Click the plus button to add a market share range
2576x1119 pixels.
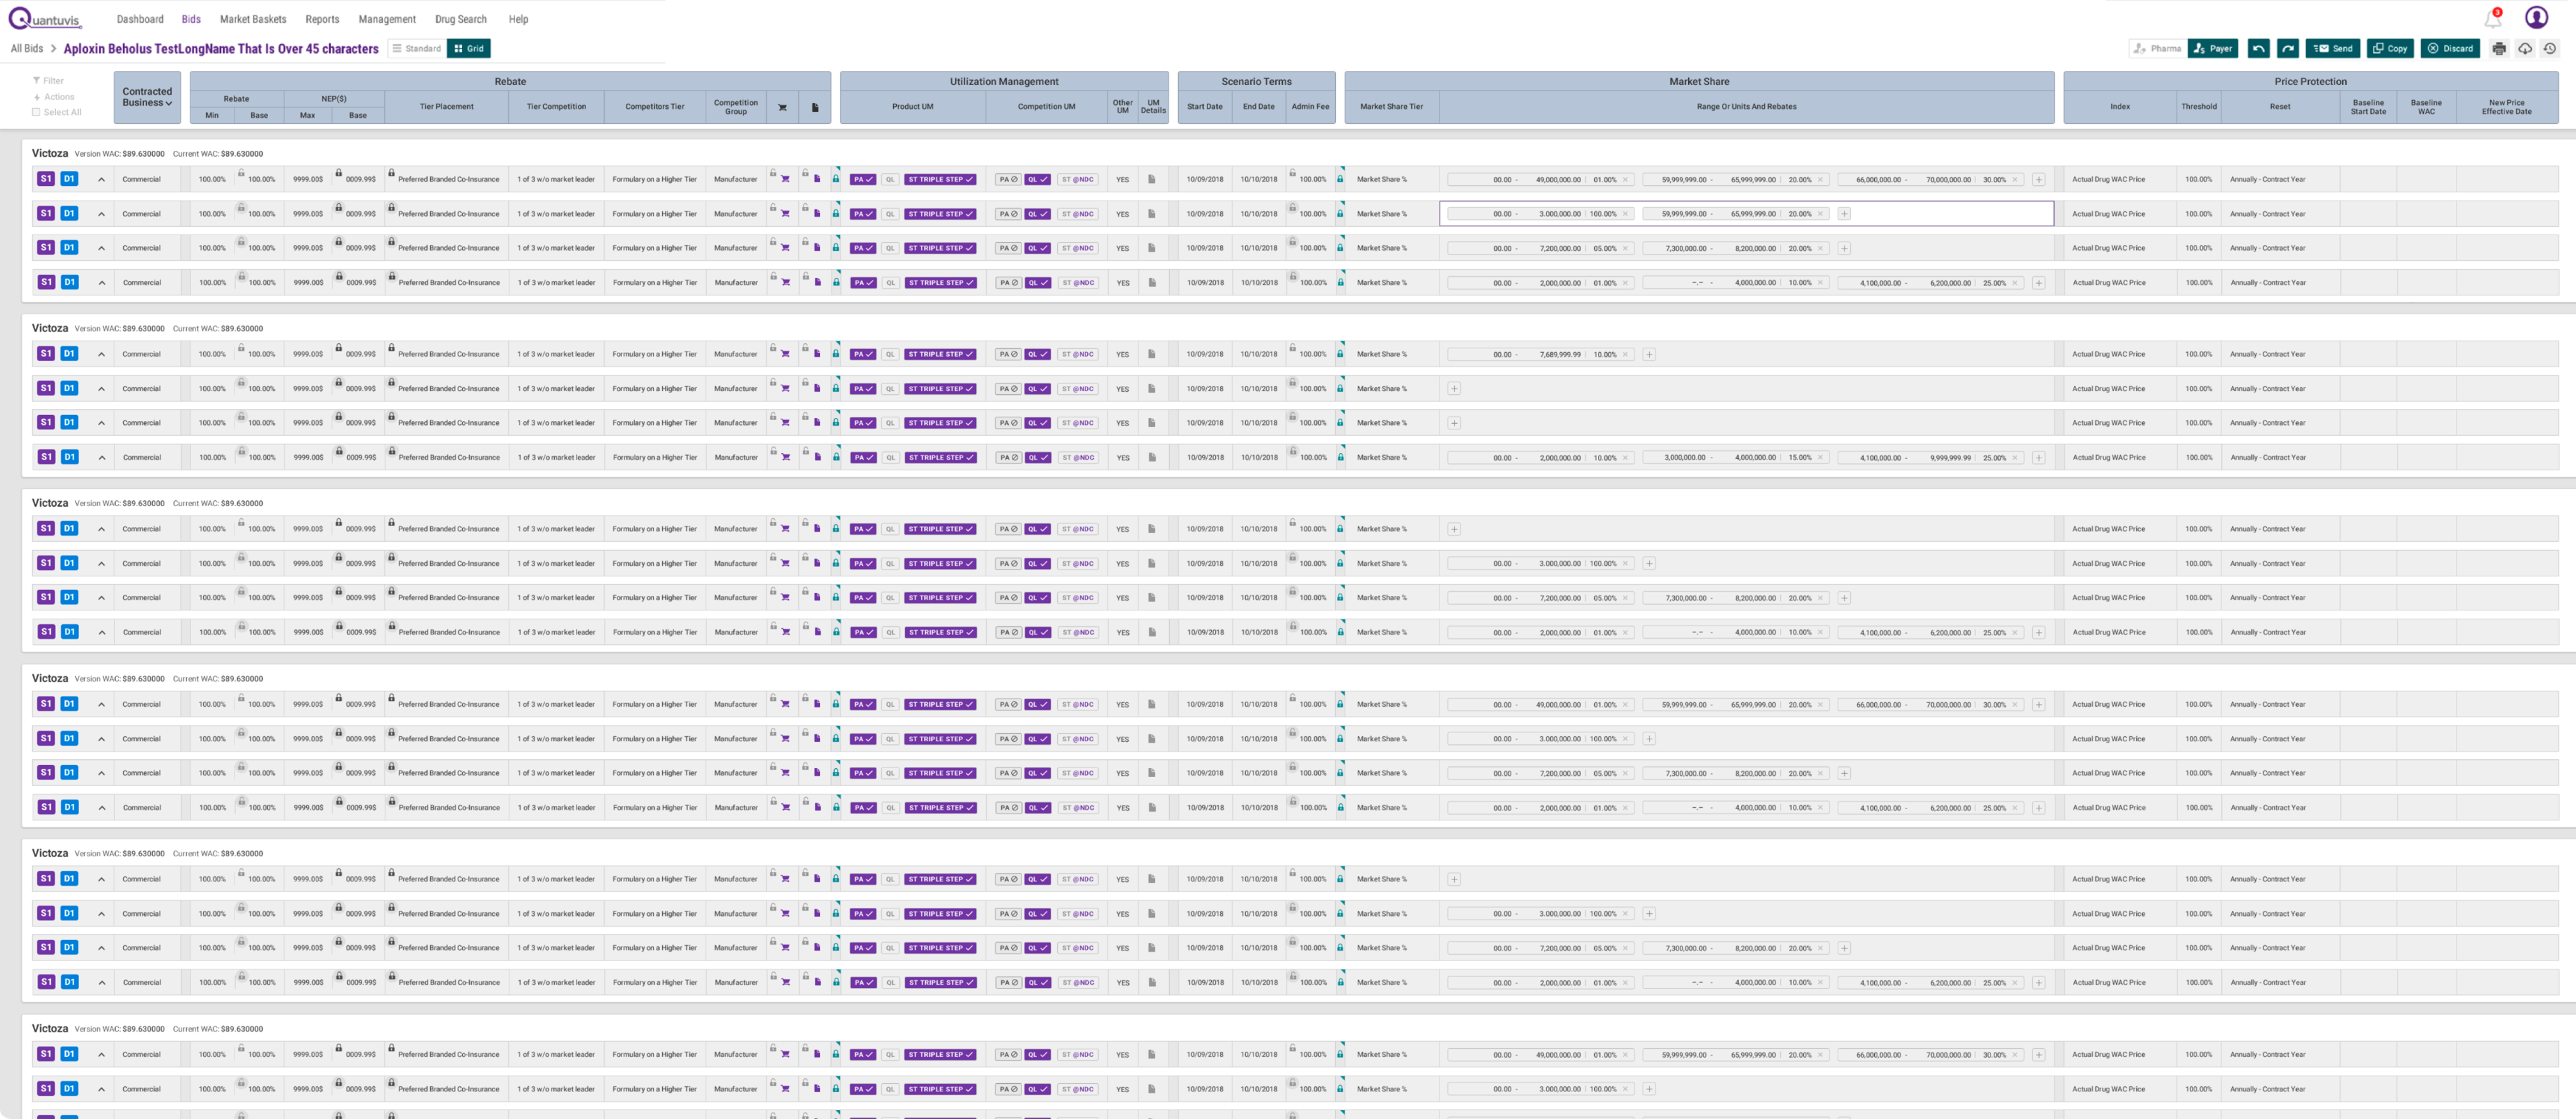click(2040, 180)
